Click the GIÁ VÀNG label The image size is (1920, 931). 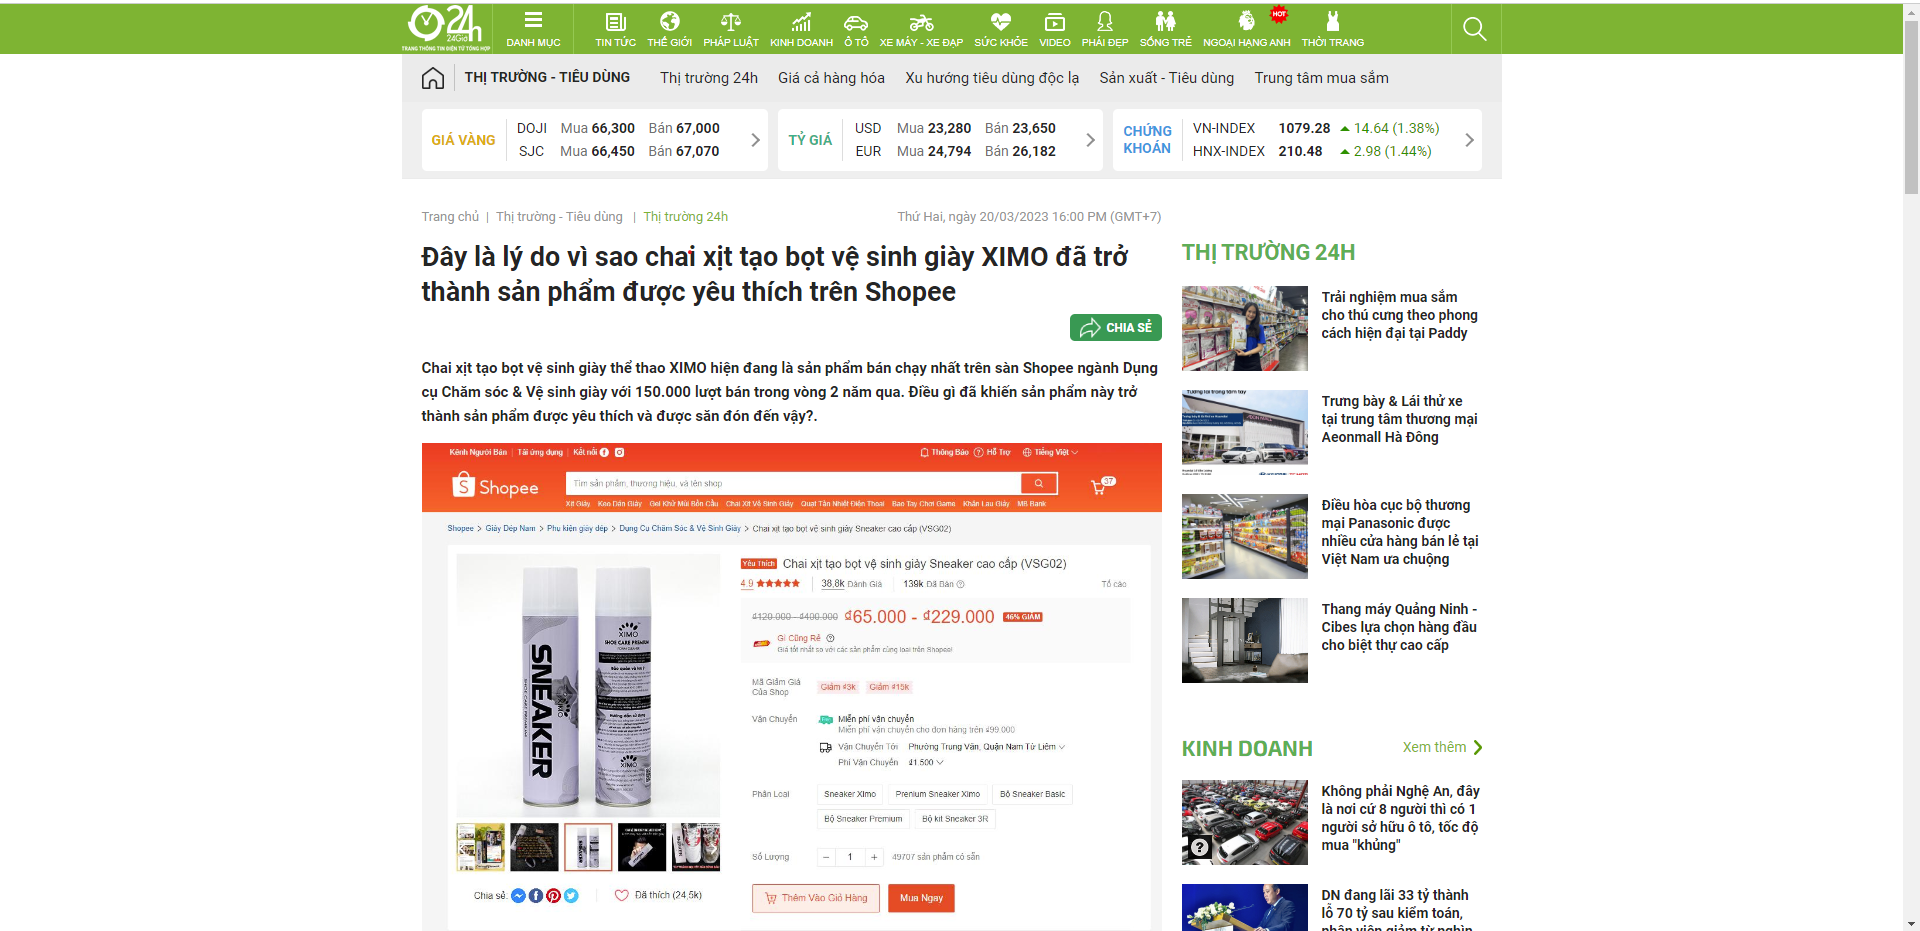click(463, 140)
